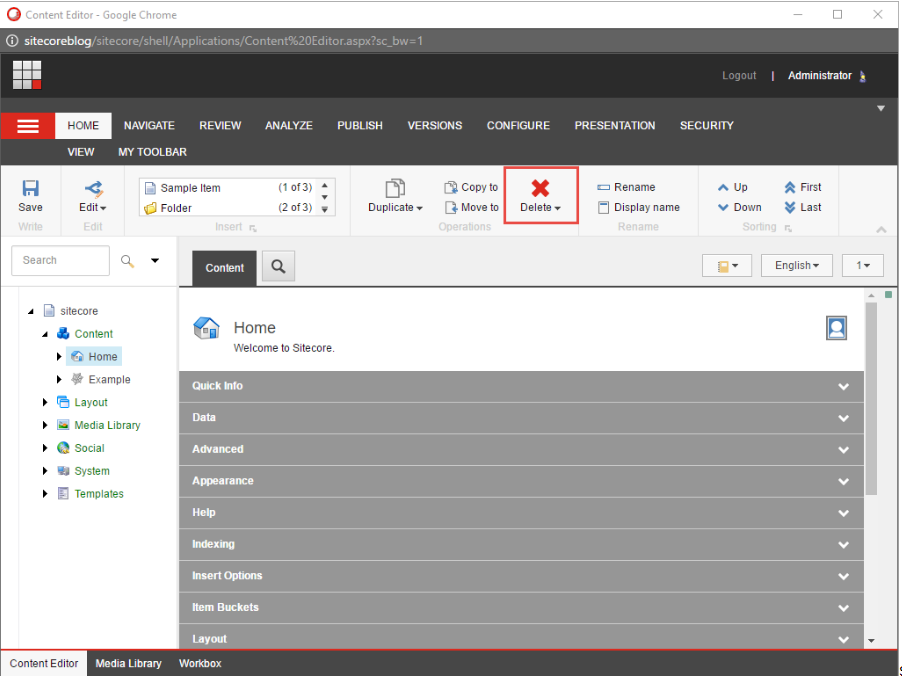
Task: Open the Delete dropdown arrow
Action: pyautogui.click(x=557, y=208)
